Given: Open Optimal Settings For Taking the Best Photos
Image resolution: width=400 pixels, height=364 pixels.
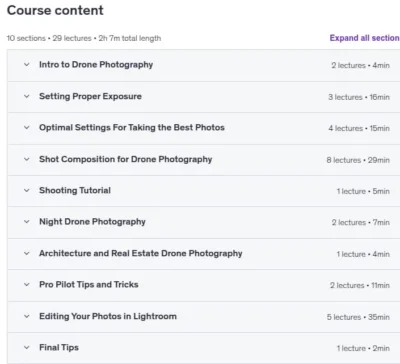Looking at the screenshot, I should click(132, 128).
